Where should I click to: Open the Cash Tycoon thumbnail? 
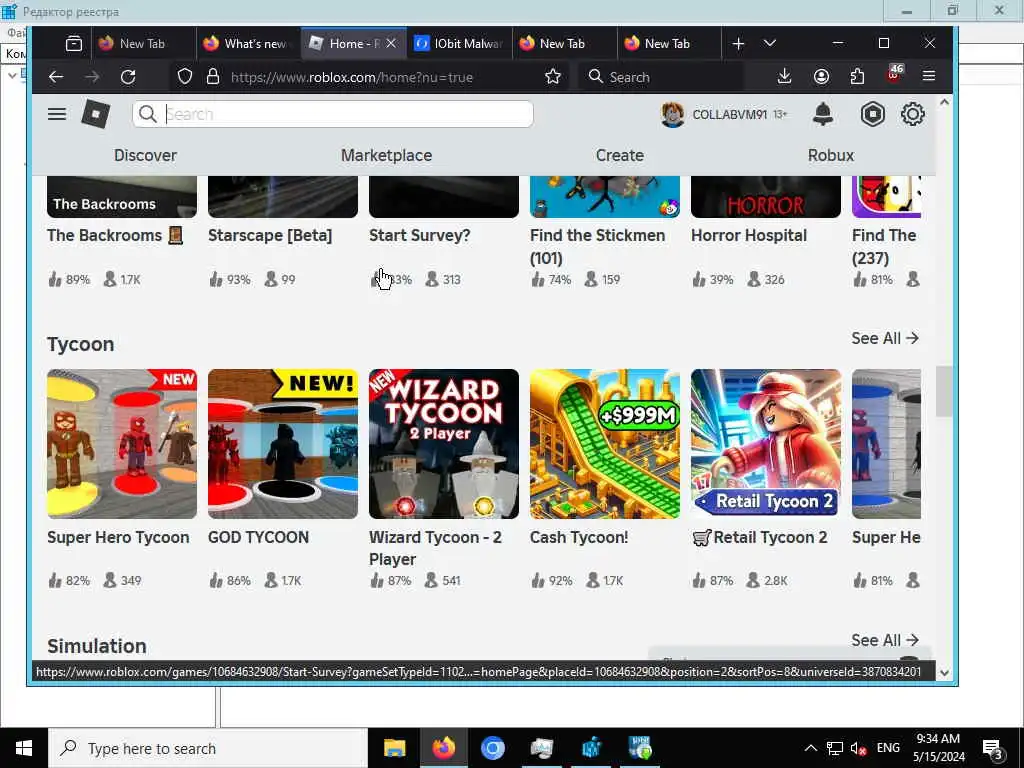click(x=605, y=444)
